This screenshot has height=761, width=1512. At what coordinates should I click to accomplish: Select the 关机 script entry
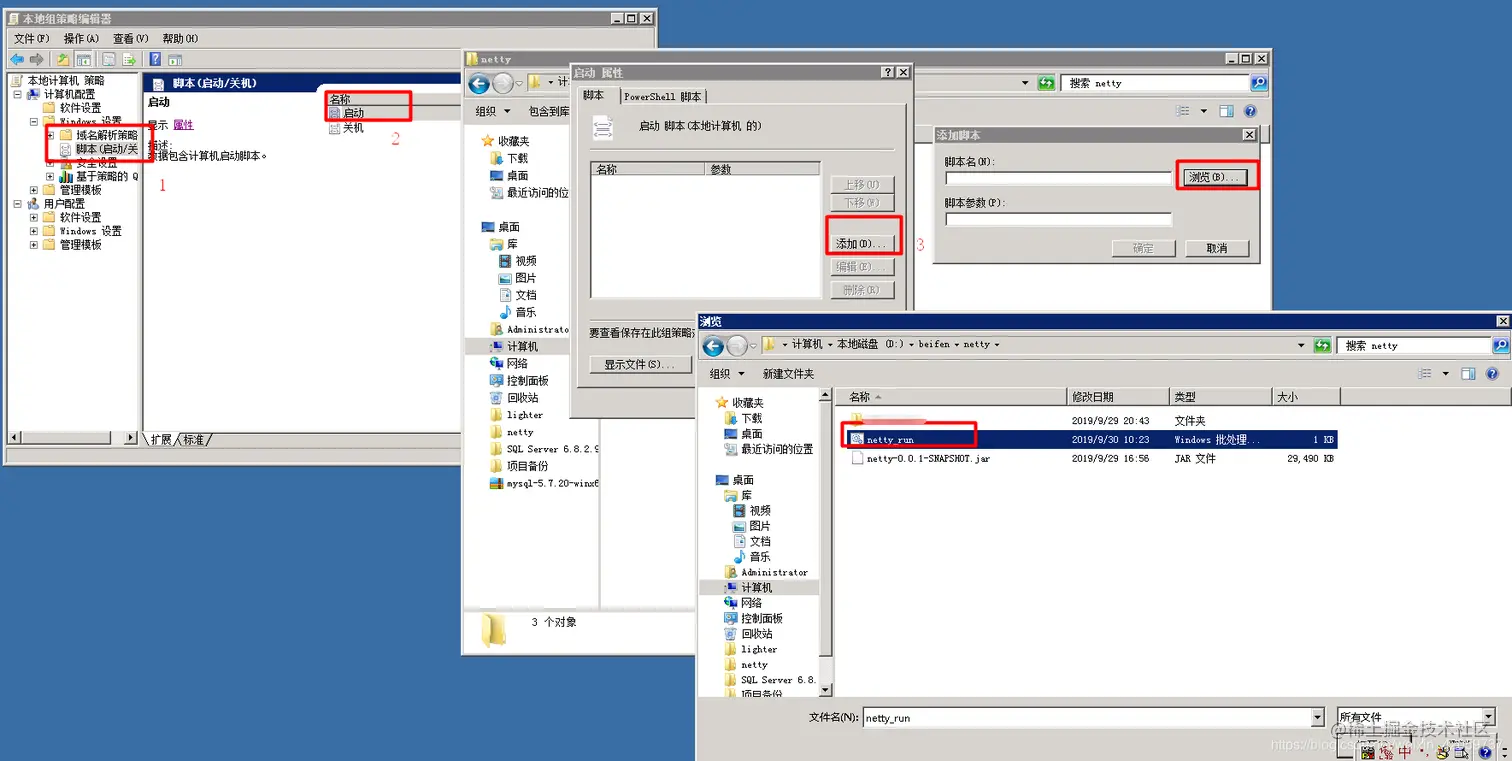353,128
